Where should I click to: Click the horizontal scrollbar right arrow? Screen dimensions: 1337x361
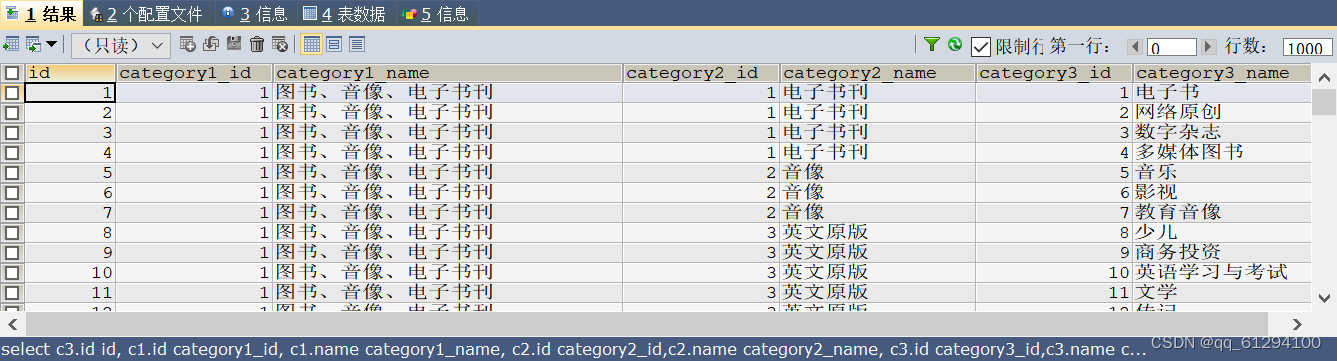tap(1298, 324)
